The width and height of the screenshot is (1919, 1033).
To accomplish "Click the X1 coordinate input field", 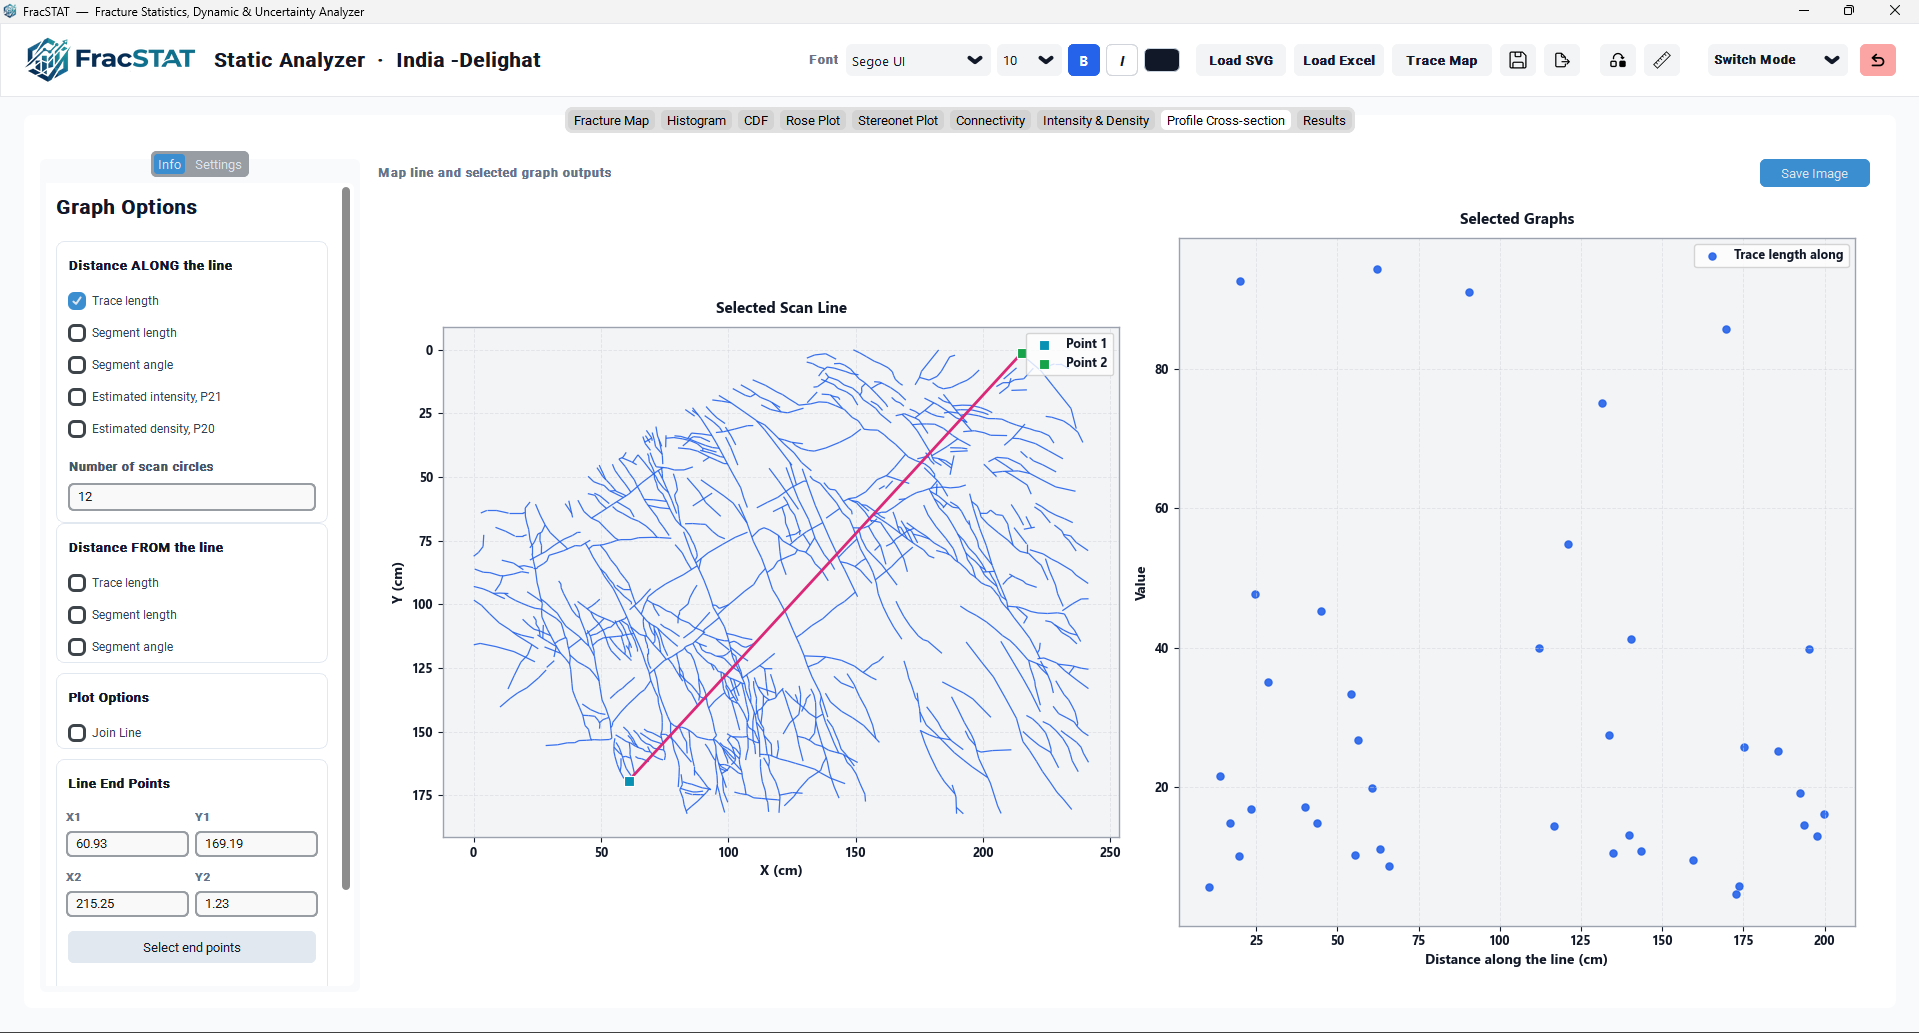I will pyautogui.click(x=127, y=844).
